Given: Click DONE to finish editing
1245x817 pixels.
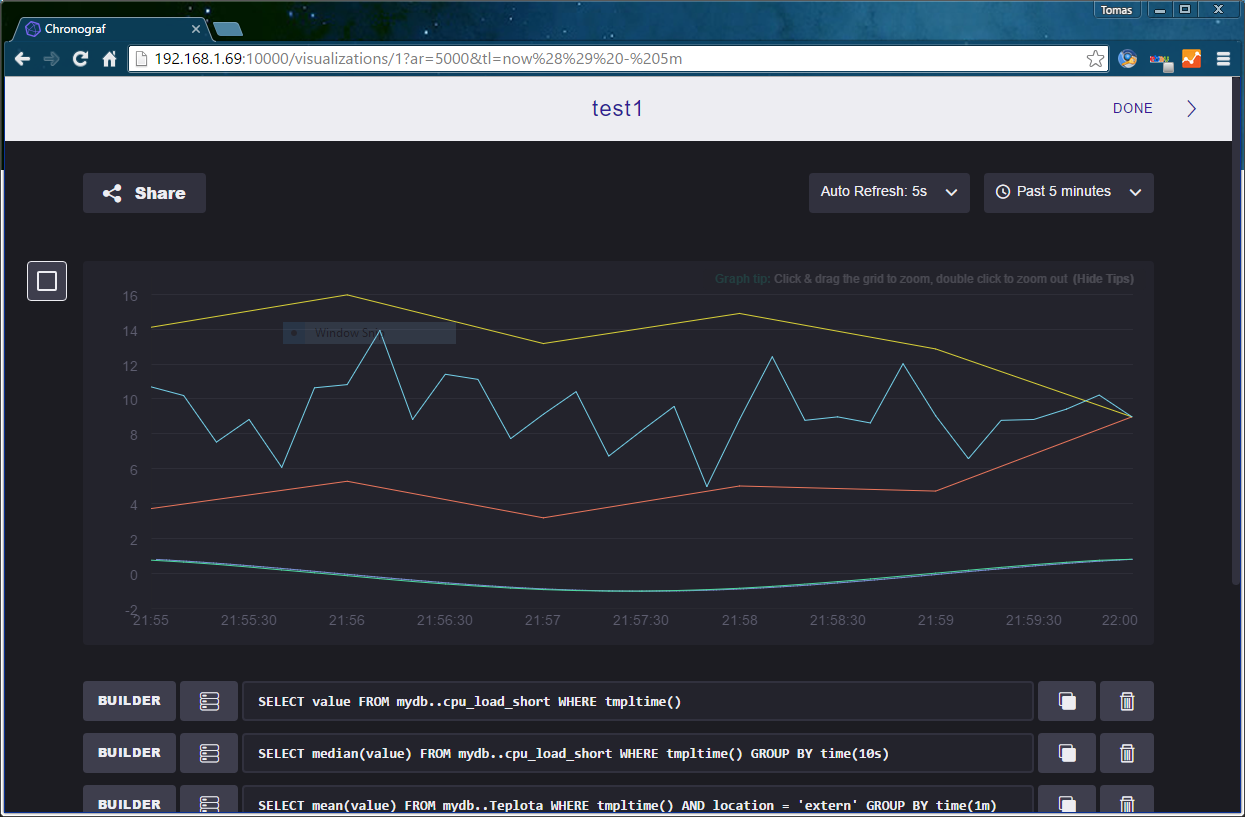Looking at the screenshot, I should (x=1132, y=108).
